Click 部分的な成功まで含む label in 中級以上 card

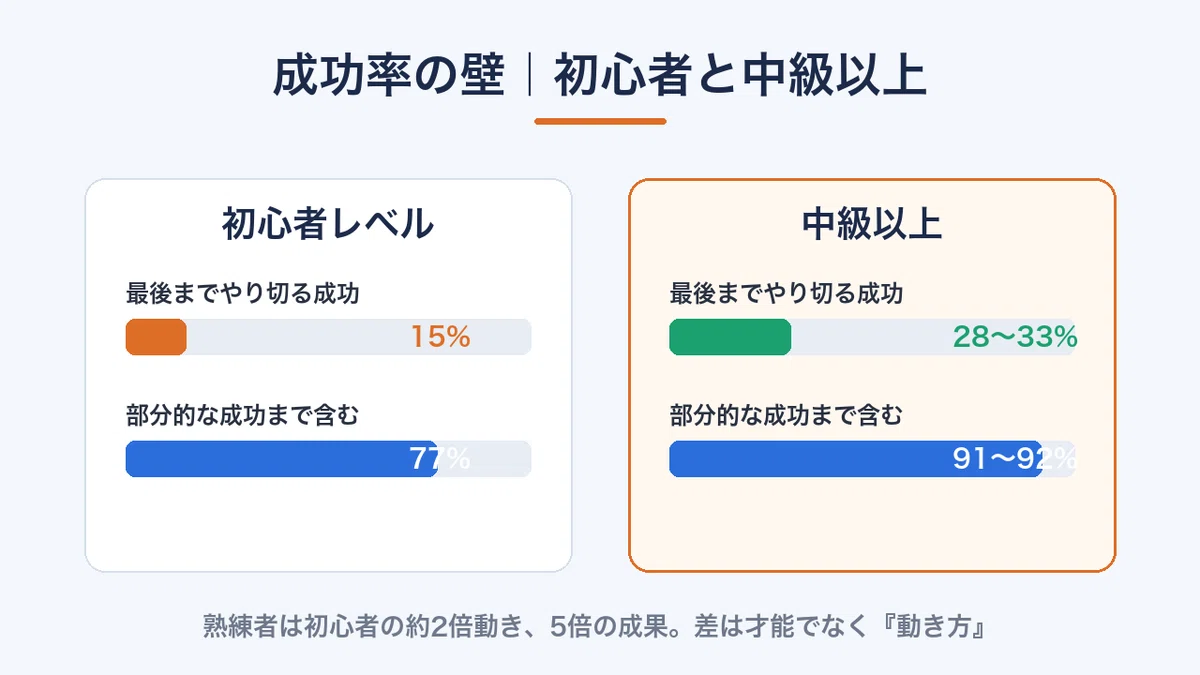point(786,415)
